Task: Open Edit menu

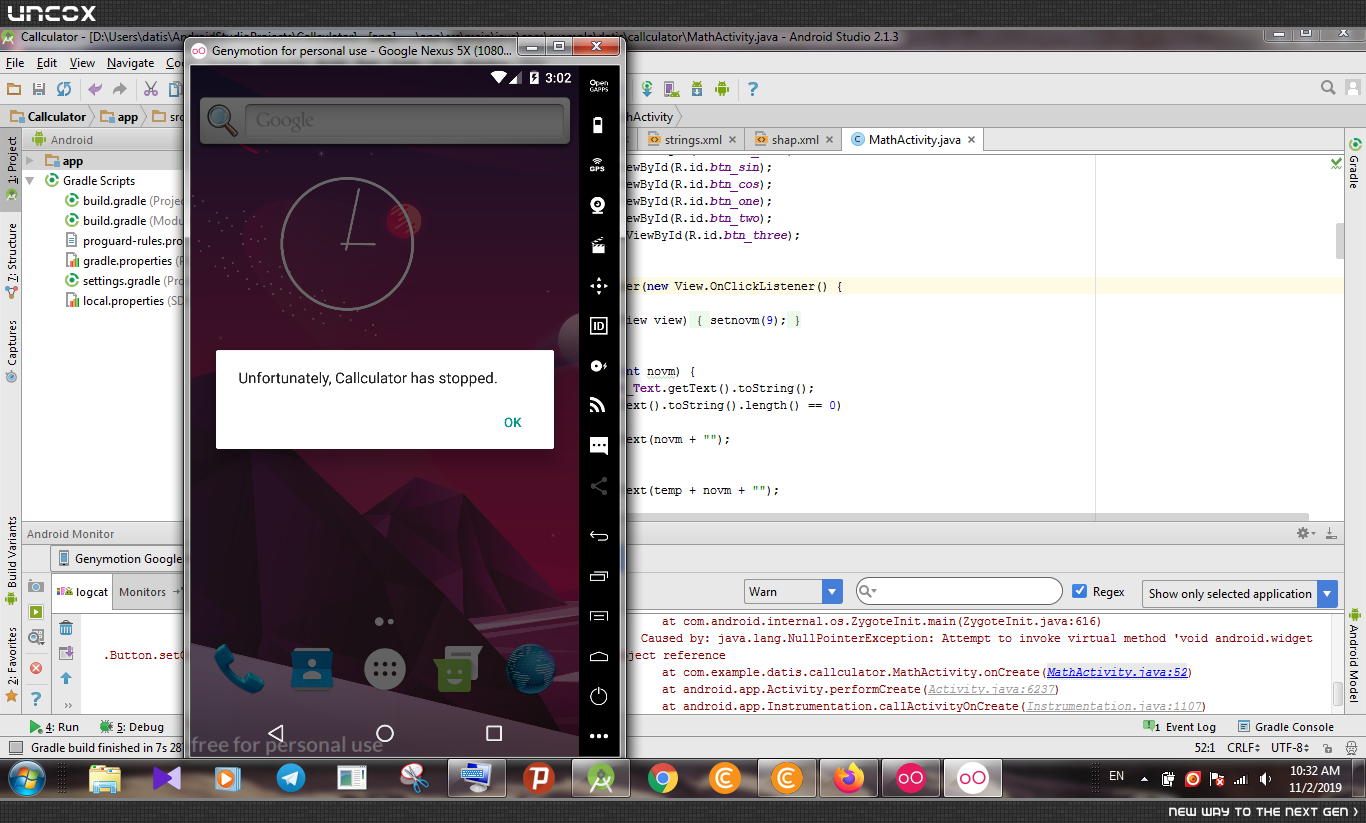Action: point(47,63)
